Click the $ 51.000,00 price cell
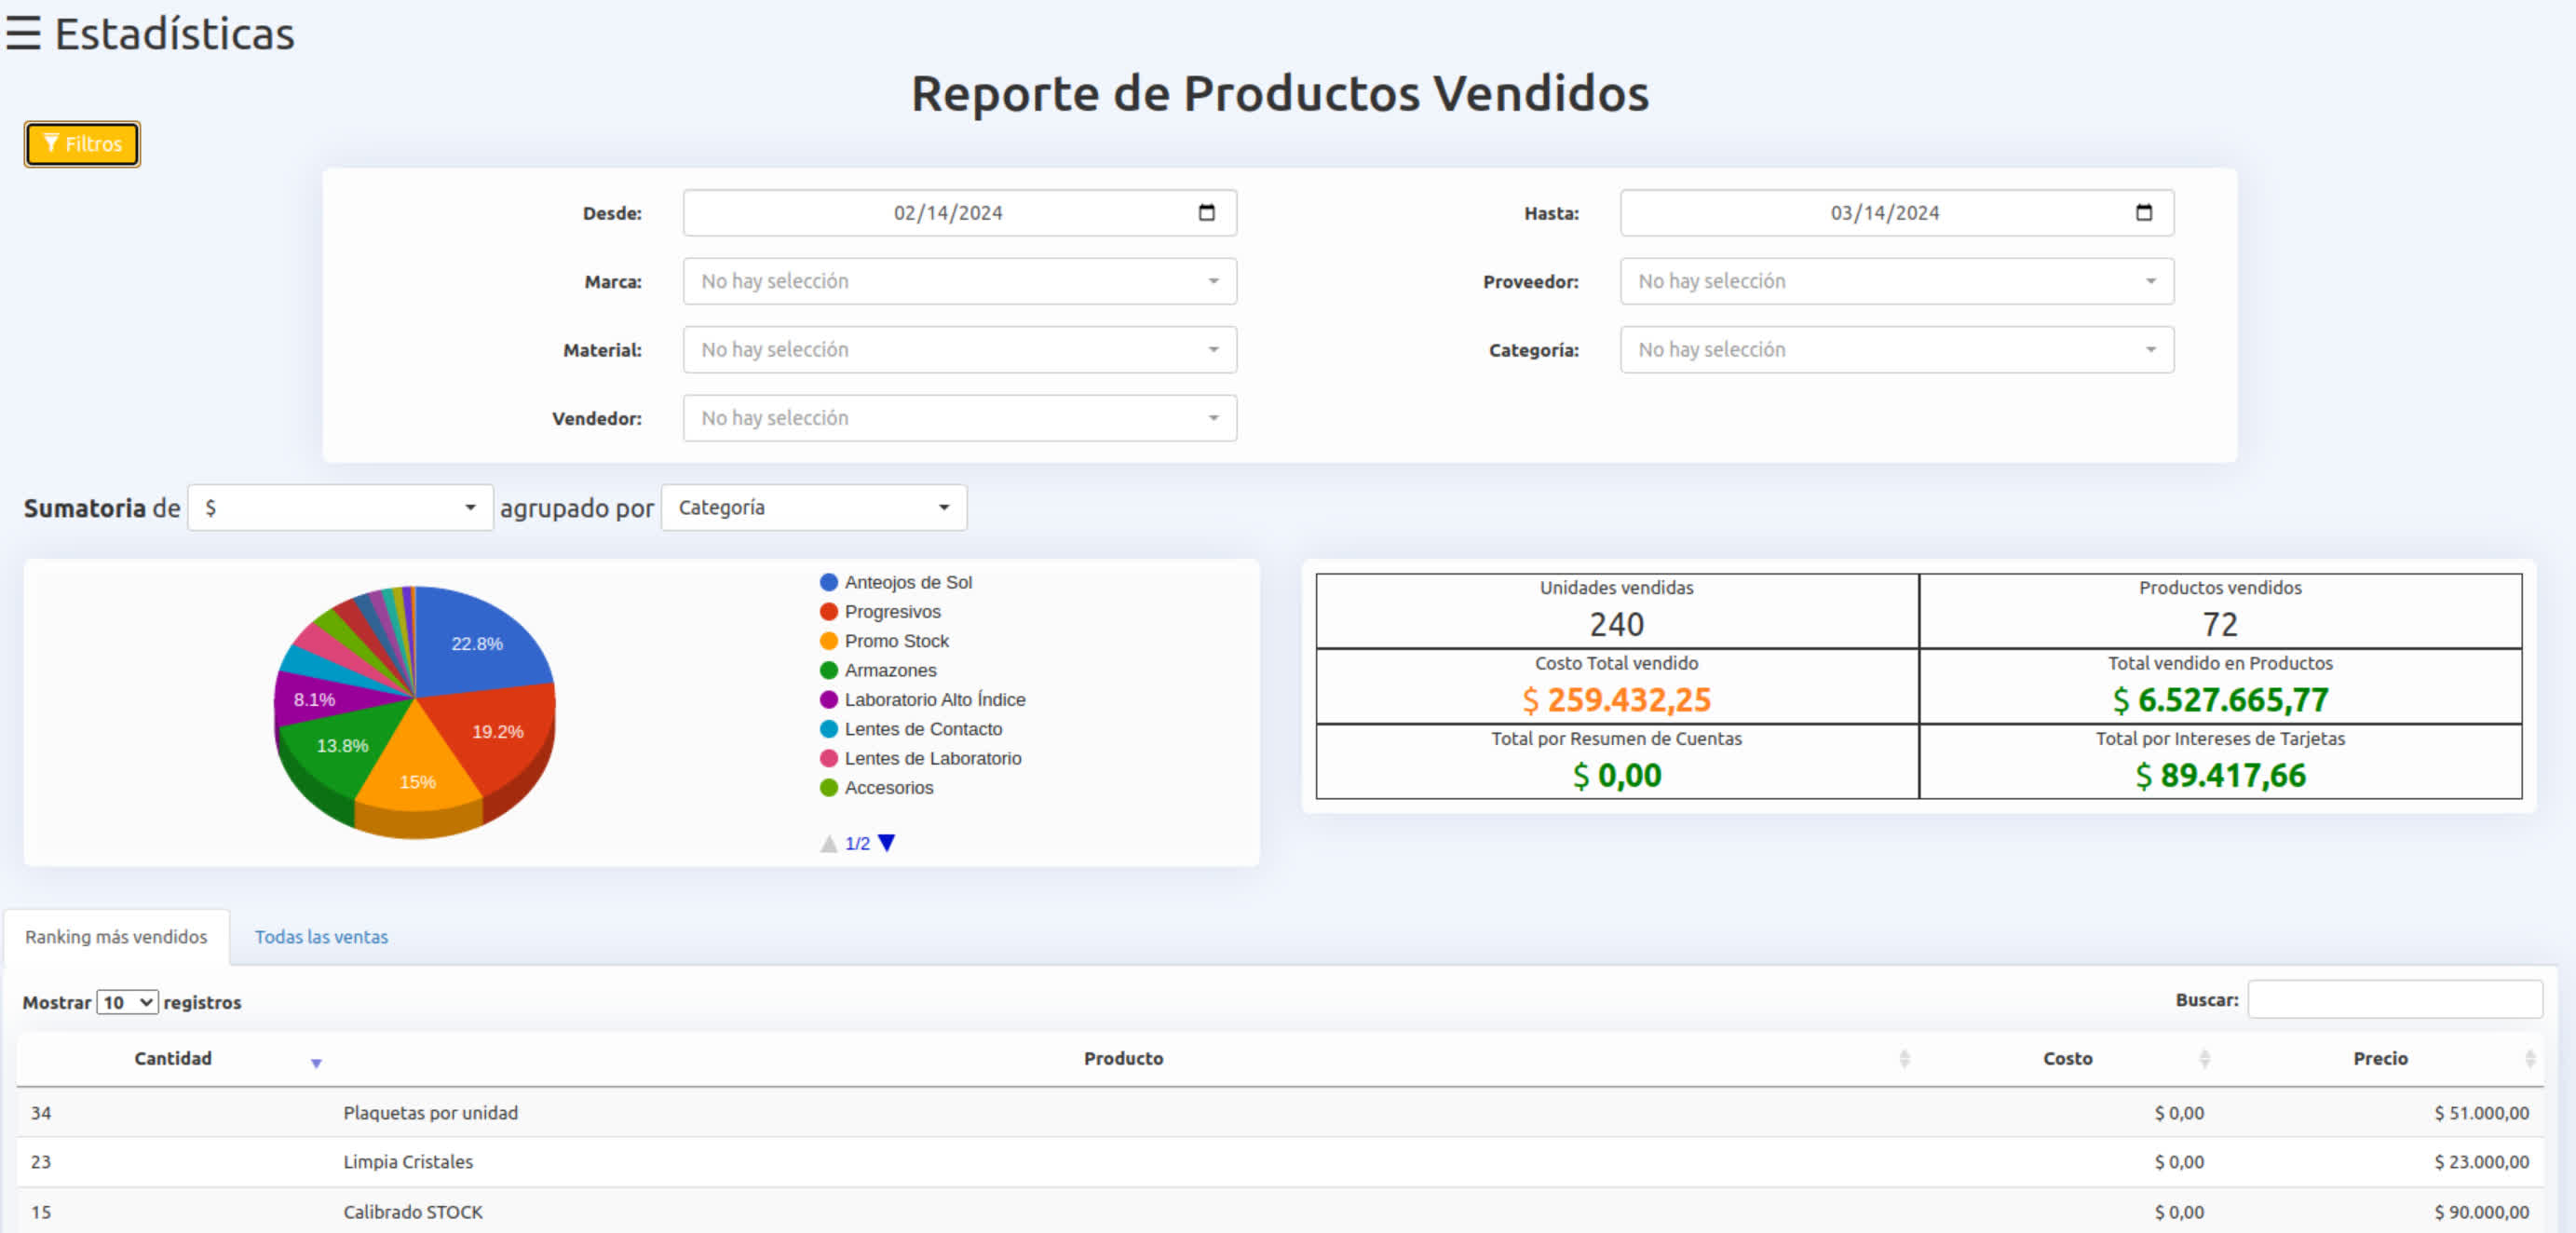Viewport: 2576px width, 1233px height. (2481, 1113)
